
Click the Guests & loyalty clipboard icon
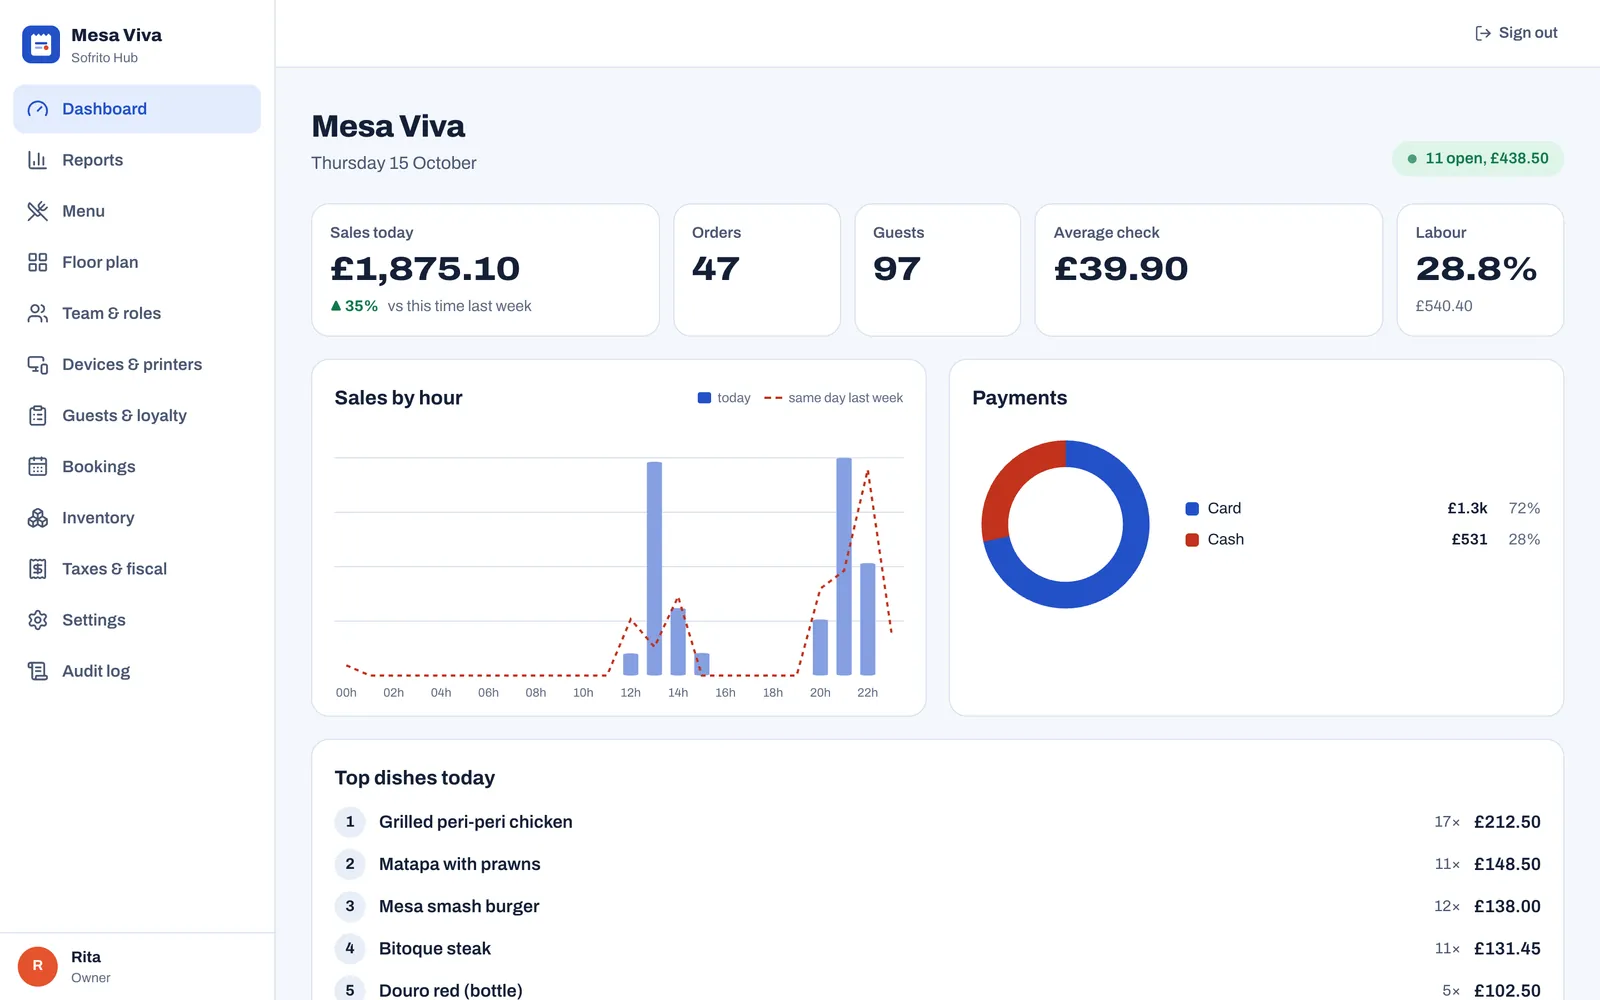(38, 415)
